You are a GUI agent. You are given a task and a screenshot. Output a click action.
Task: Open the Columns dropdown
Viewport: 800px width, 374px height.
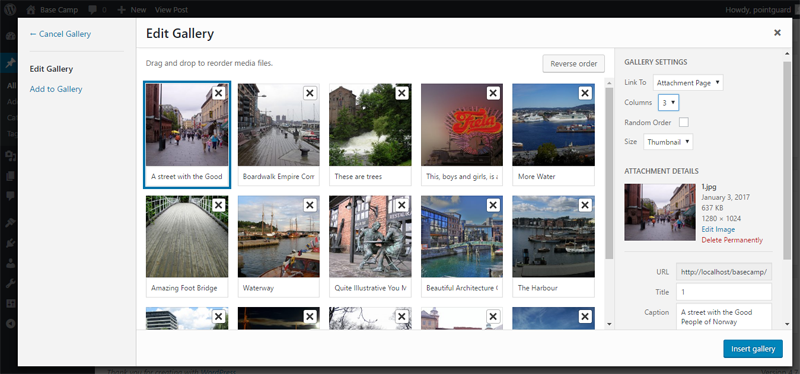[668, 103]
